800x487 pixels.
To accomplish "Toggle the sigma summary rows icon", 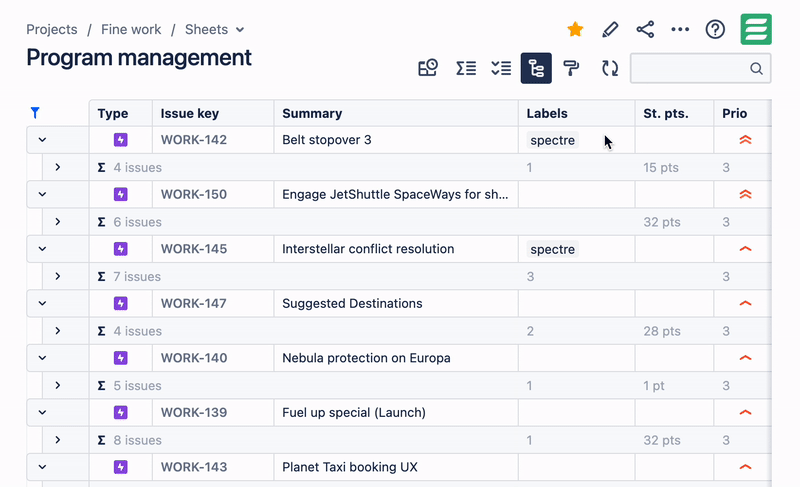I will (466, 68).
